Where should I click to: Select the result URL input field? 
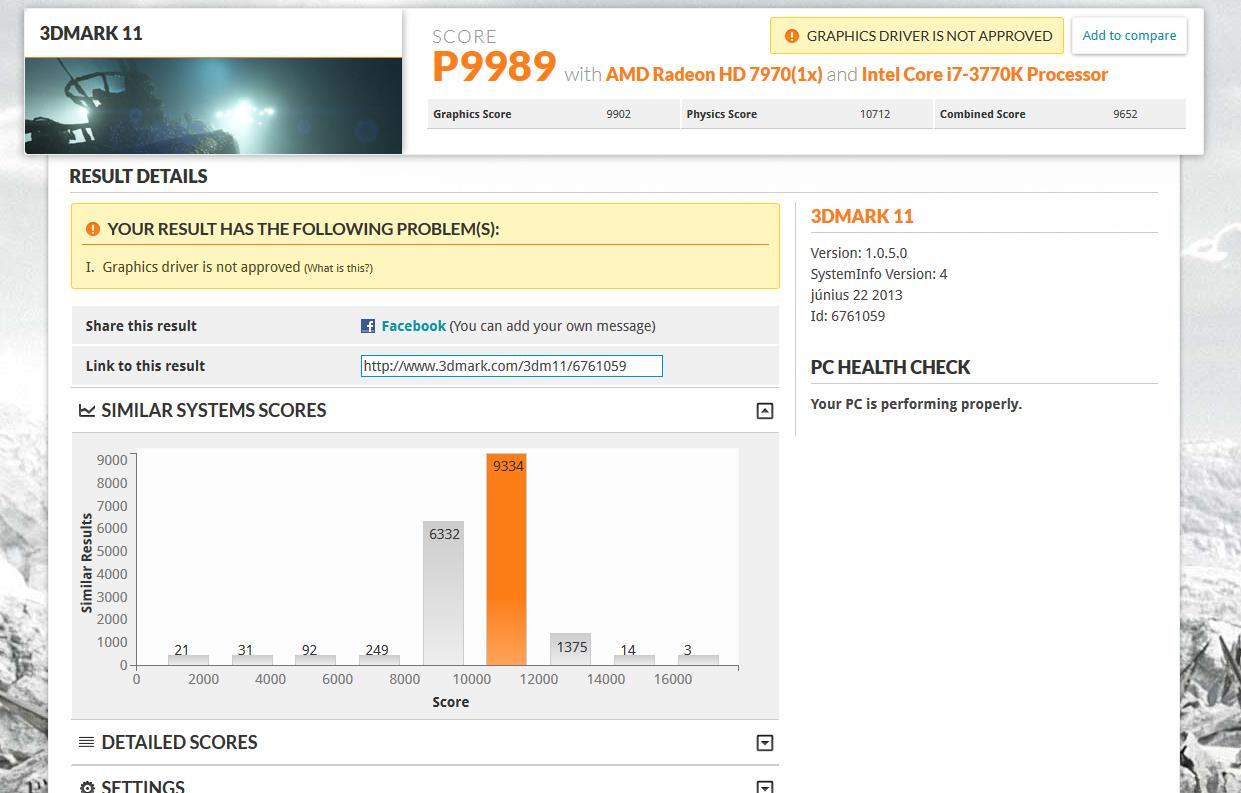(x=511, y=366)
